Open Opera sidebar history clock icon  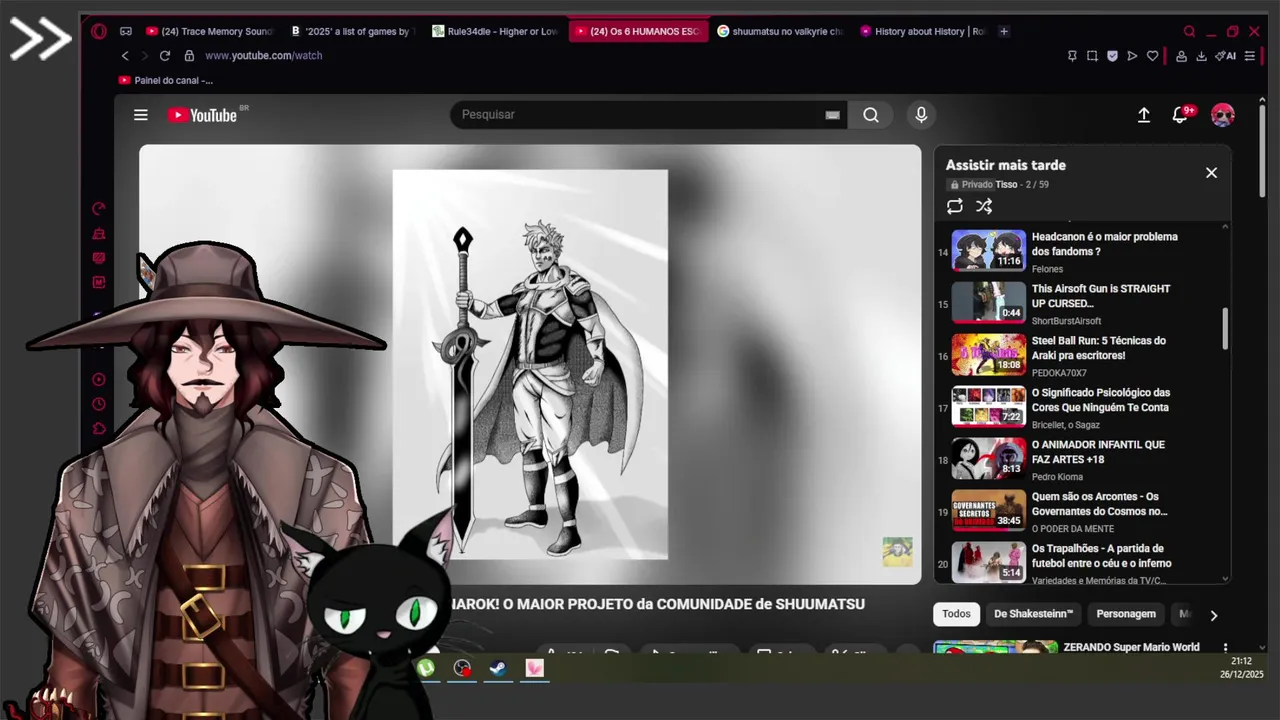(x=98, y=404)
